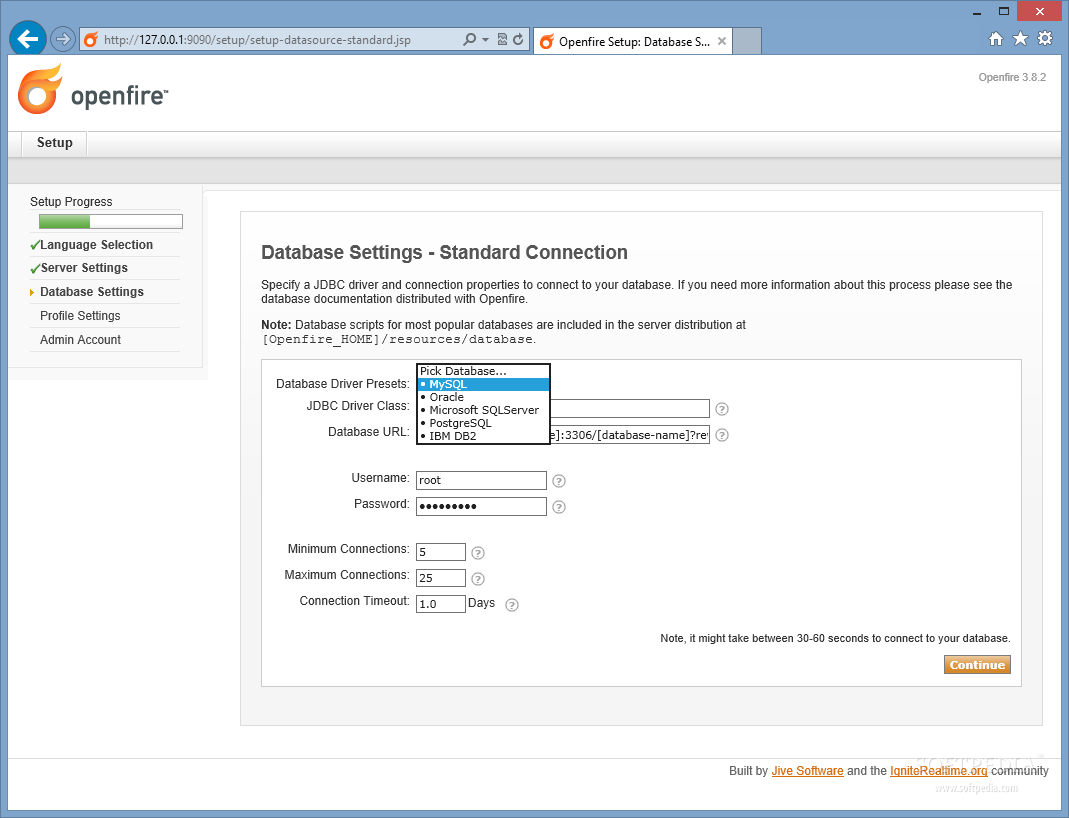Close the Openfire Setup browser tab
Screen dimensions: 1069x818
[x=721, y=42]
